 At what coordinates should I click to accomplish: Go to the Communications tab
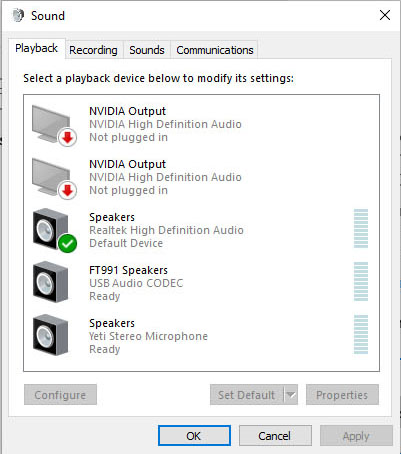click(x=215, y=50)
